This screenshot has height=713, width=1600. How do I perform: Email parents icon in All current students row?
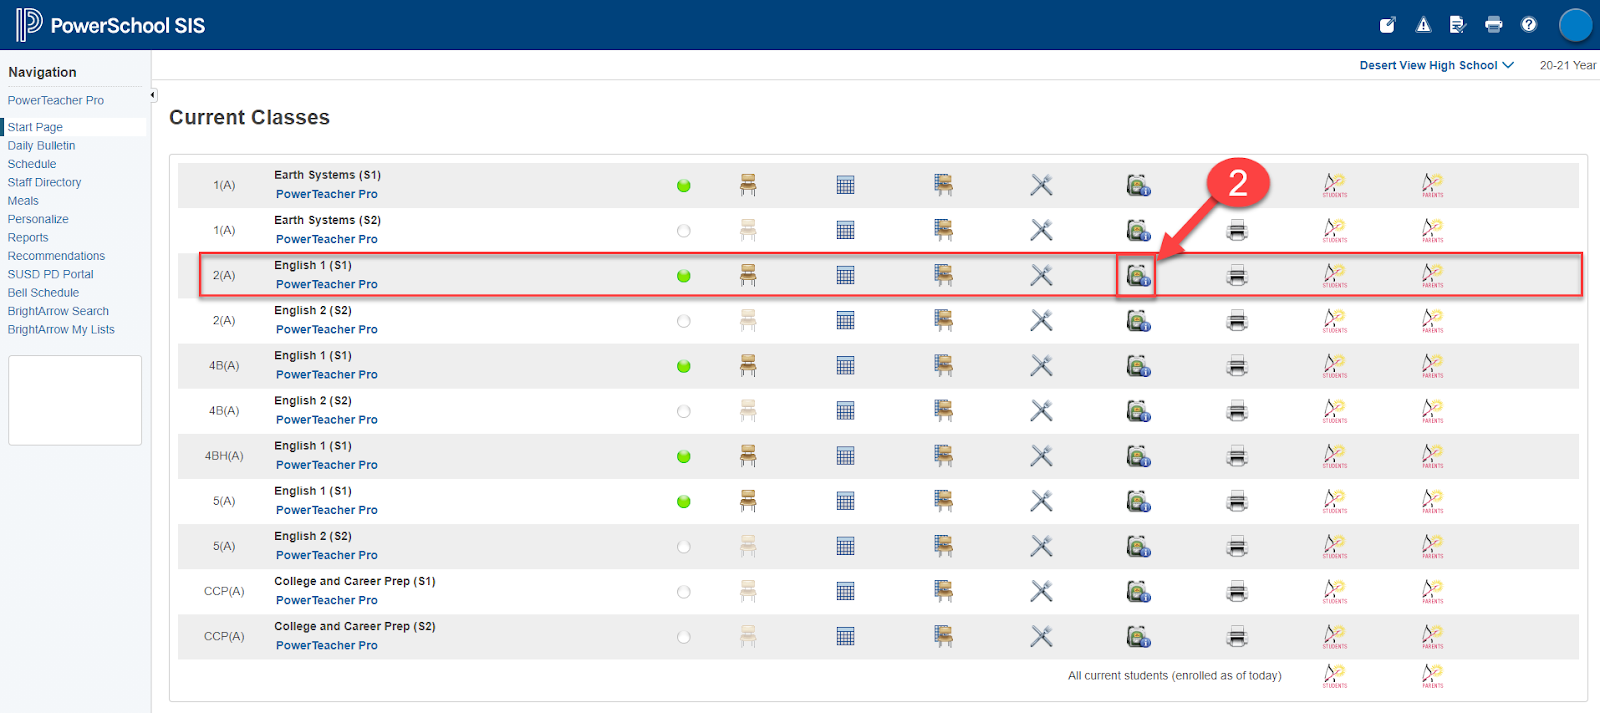[1433, 676]
